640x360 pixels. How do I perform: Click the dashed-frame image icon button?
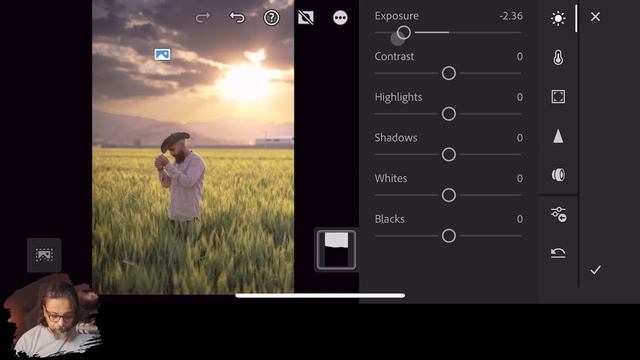[44, 255]
